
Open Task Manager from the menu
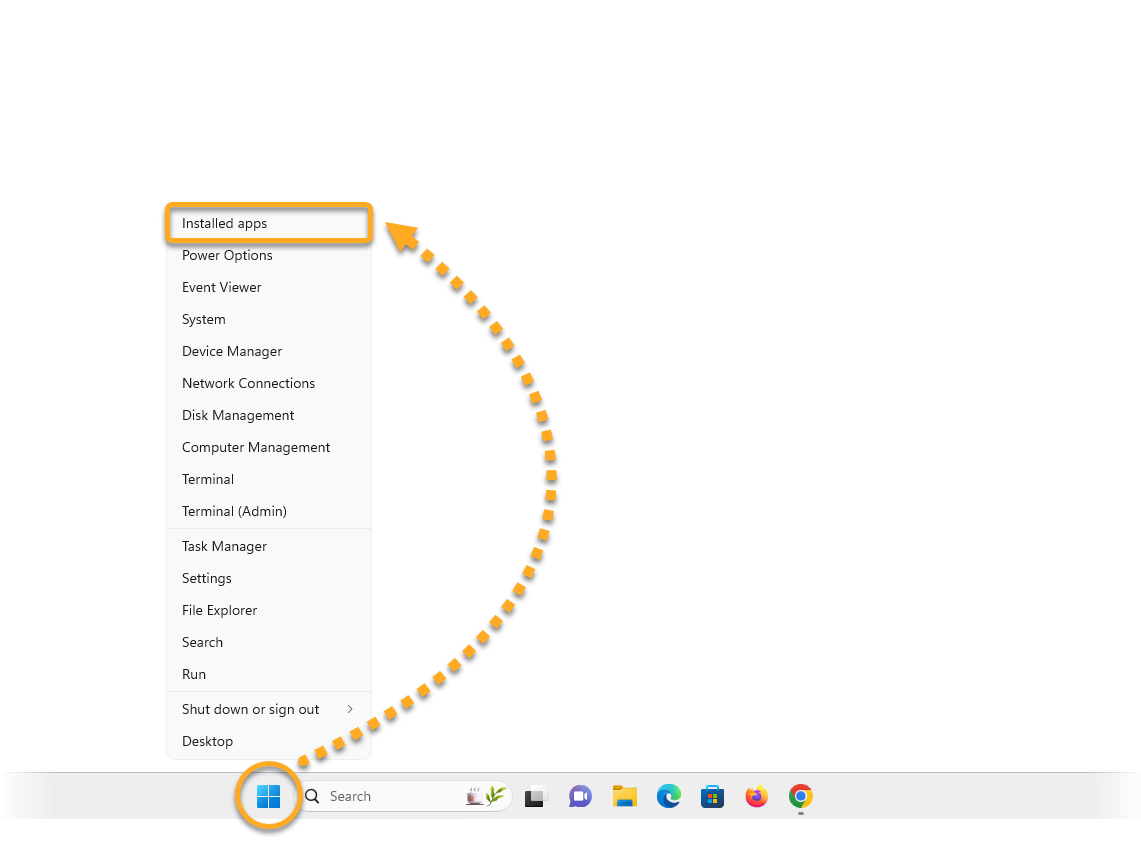click(224, 547)
